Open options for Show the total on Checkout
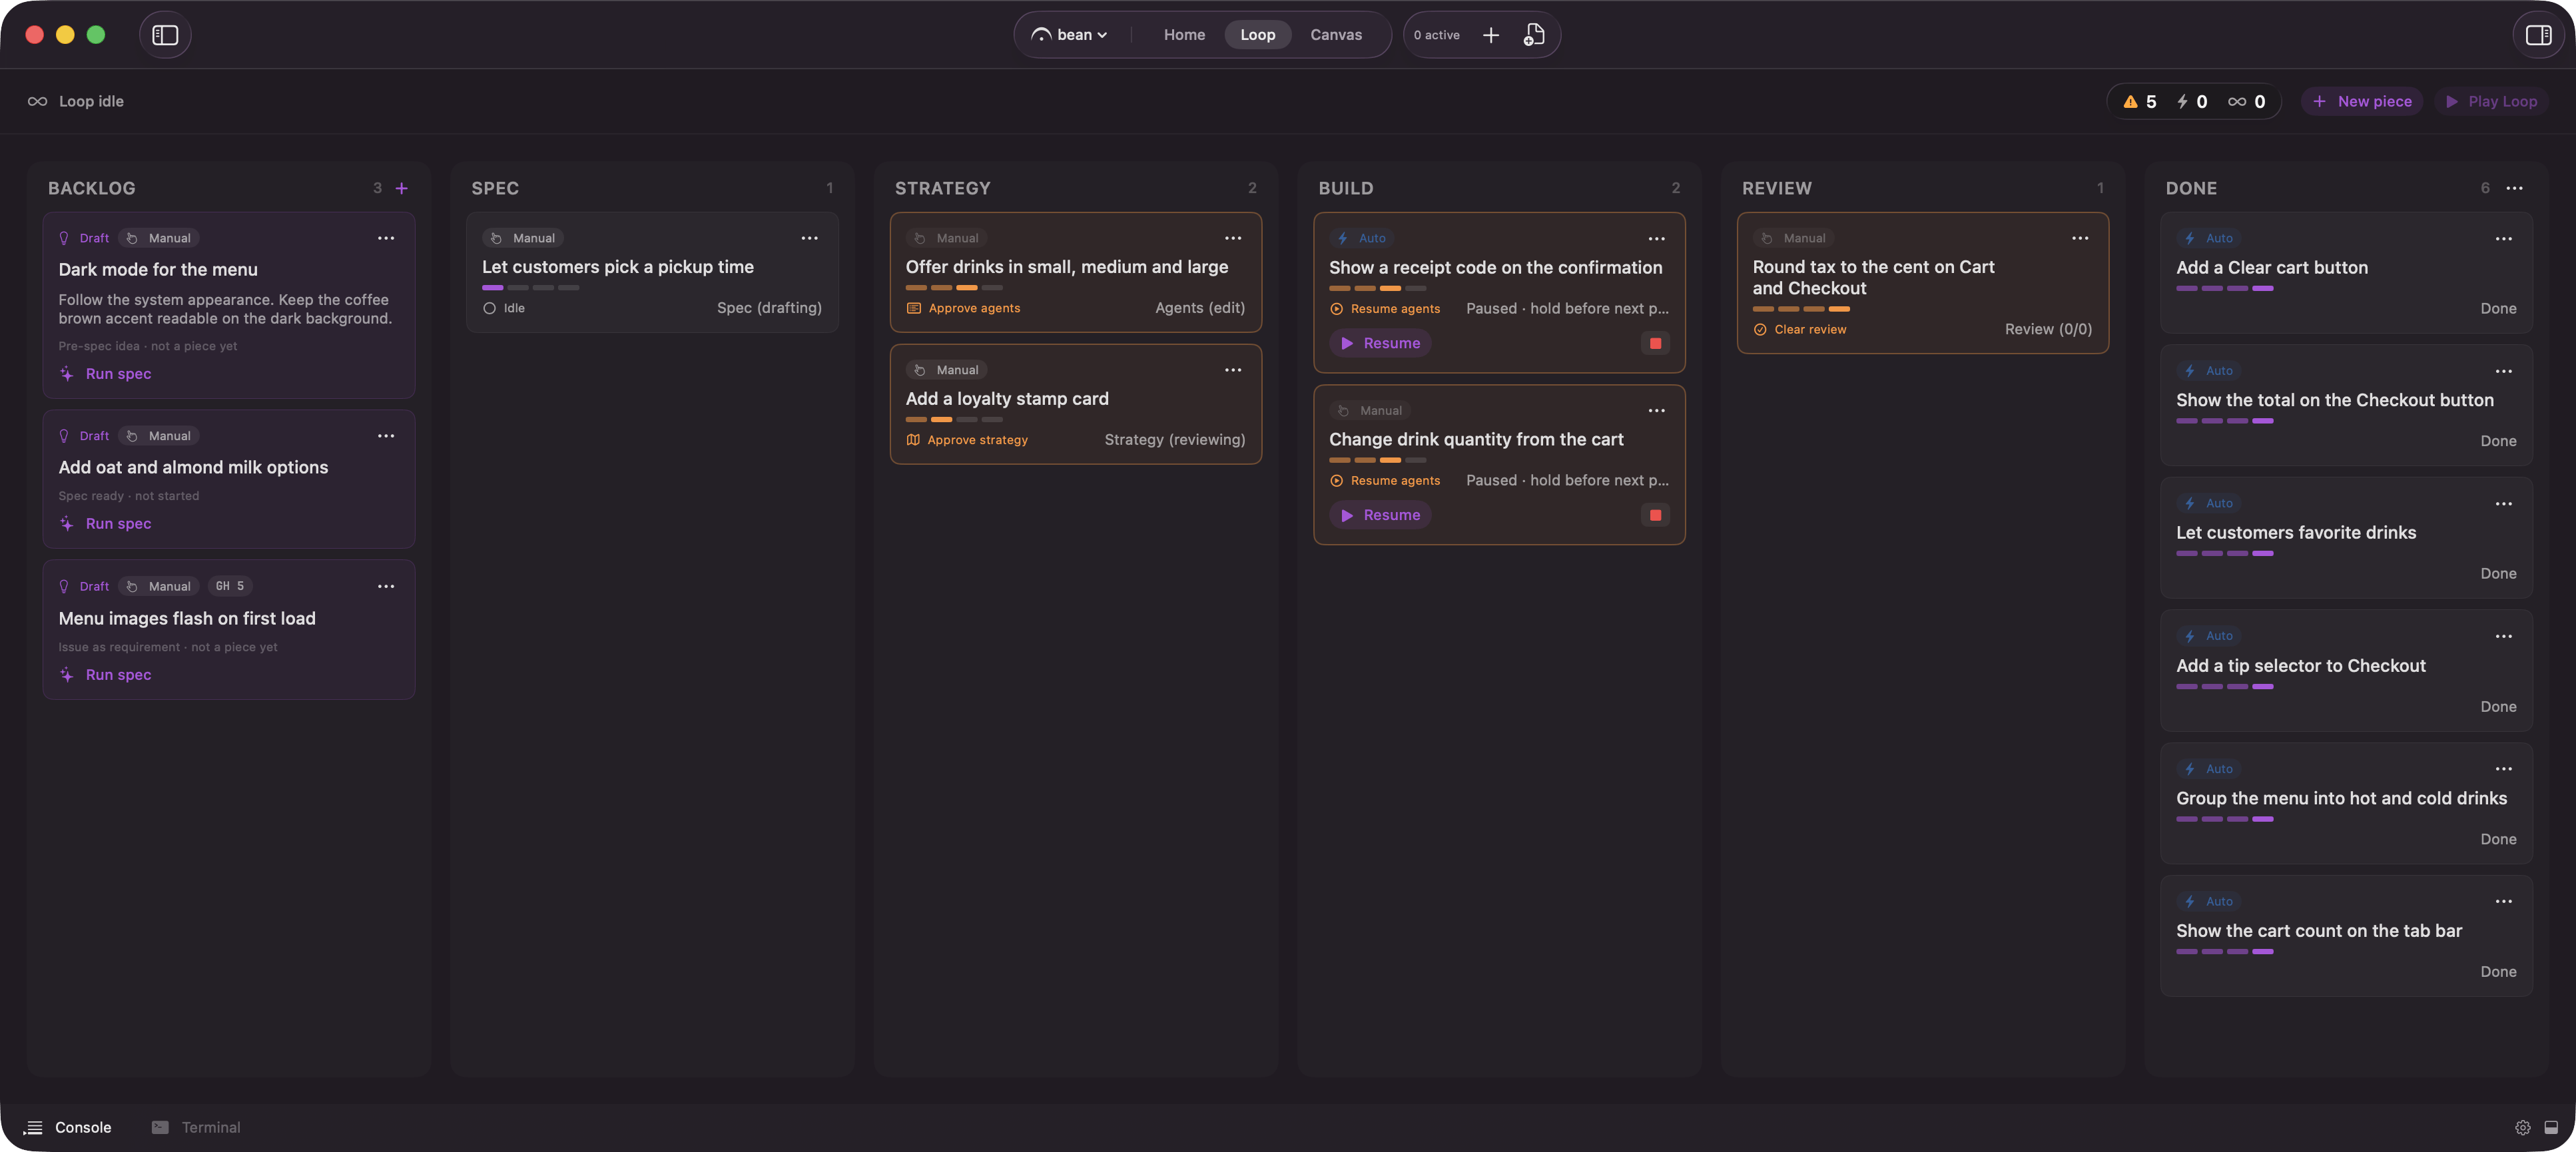Screen dimensions: 2576x1152 coord(2503,371)
